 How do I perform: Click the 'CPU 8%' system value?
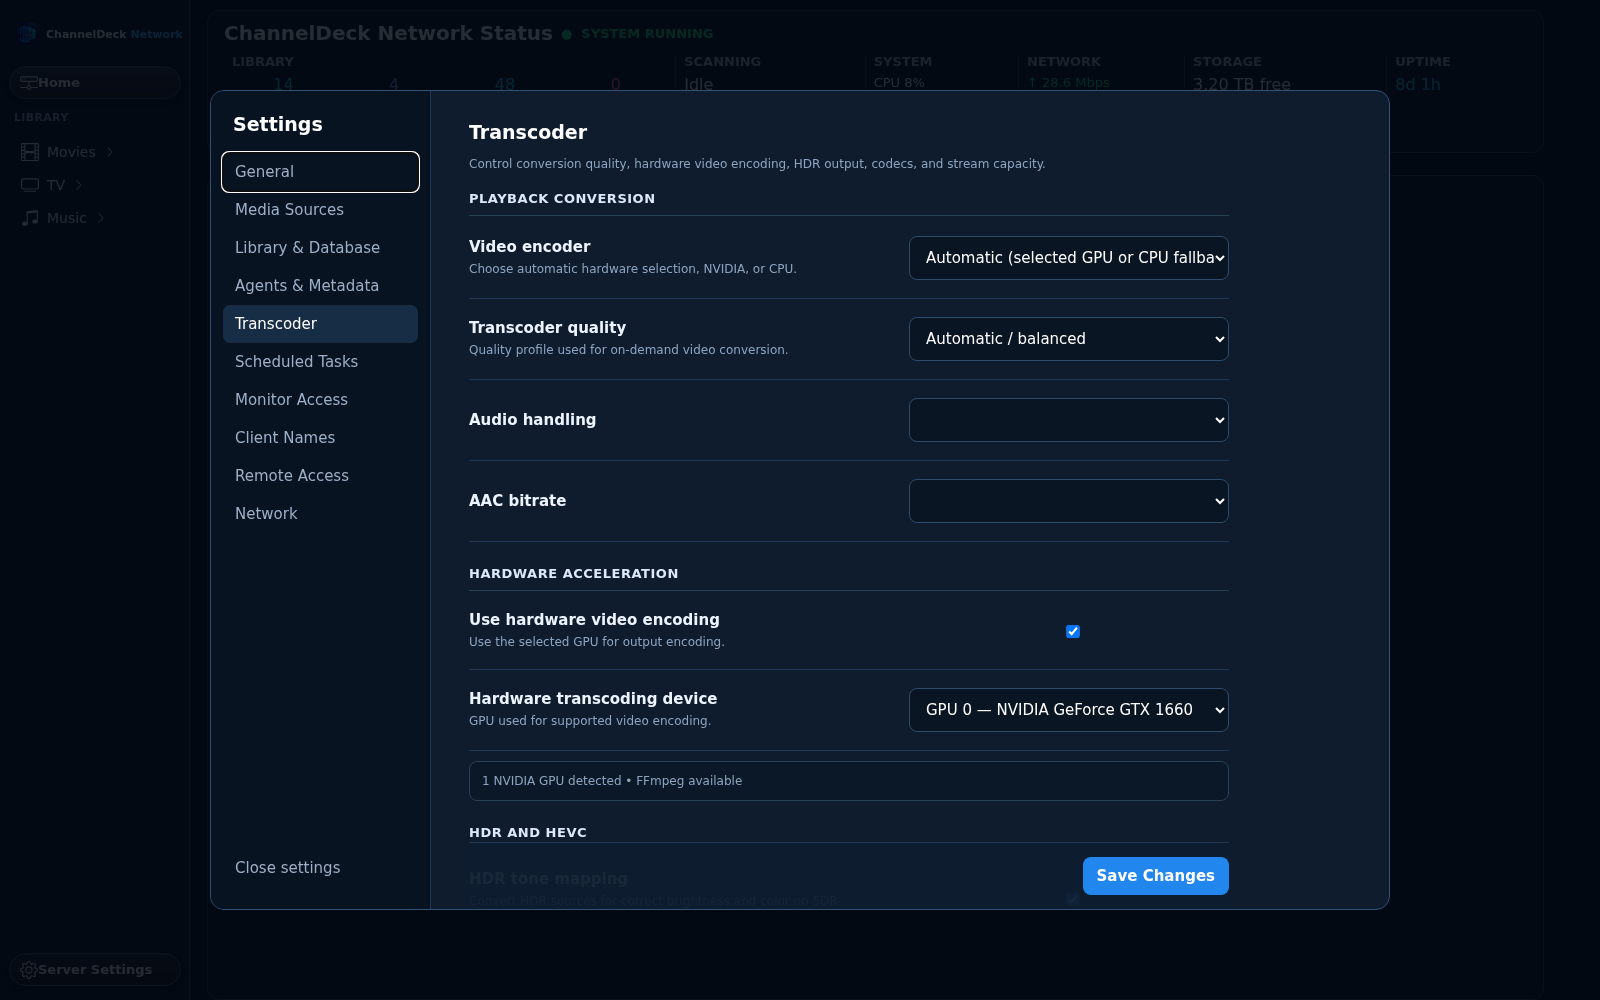tap(899, 83)
